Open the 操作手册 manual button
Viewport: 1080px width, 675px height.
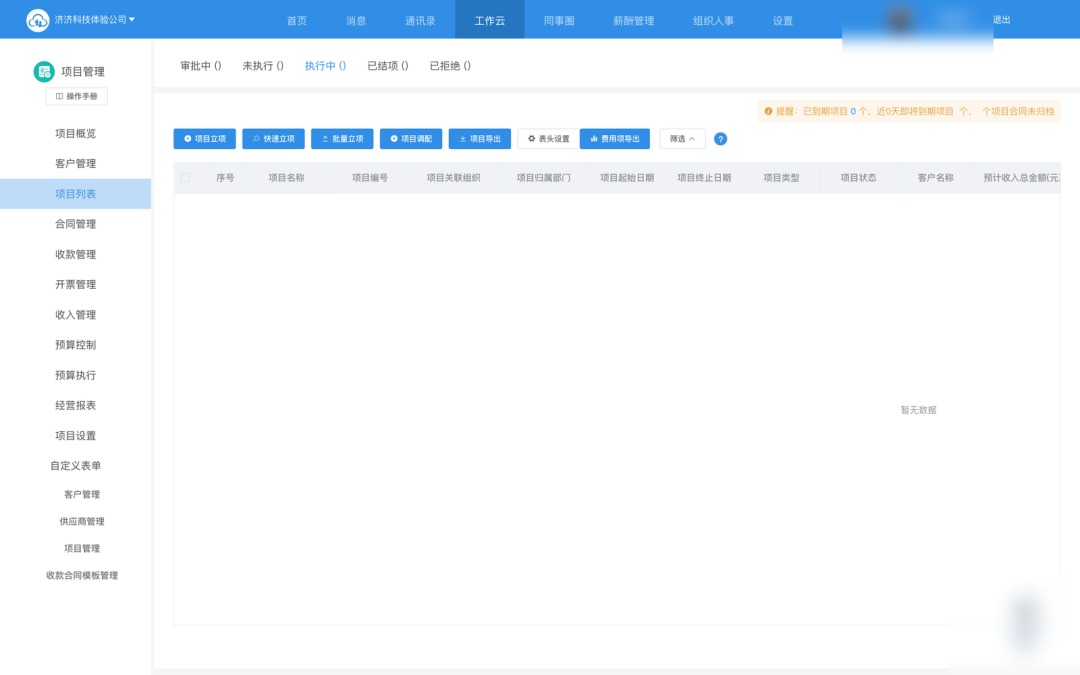pos(76,96)
